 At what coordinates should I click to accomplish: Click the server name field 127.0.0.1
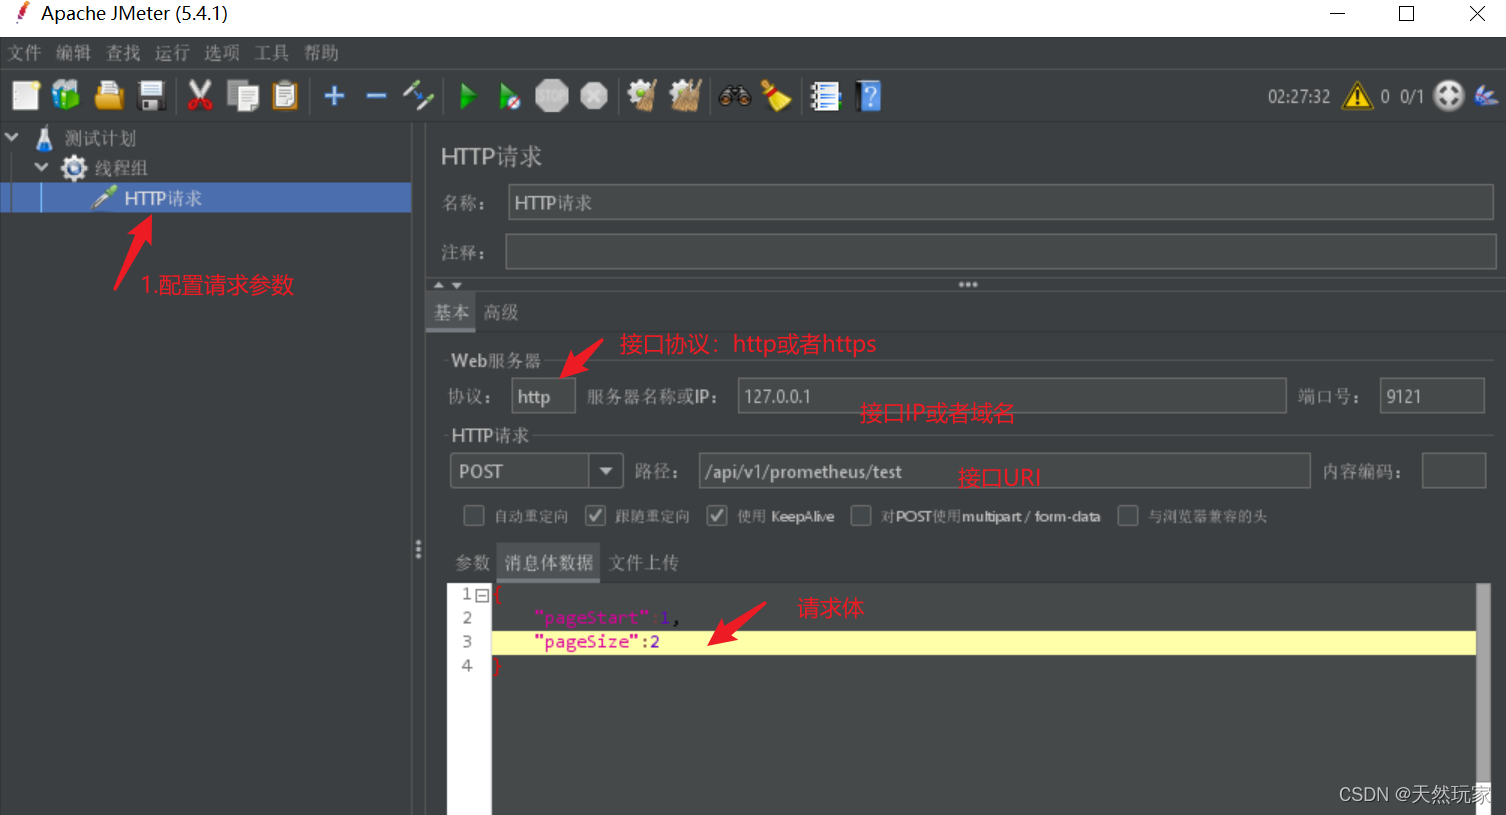pyautogui.click(x=1011, y=396)
